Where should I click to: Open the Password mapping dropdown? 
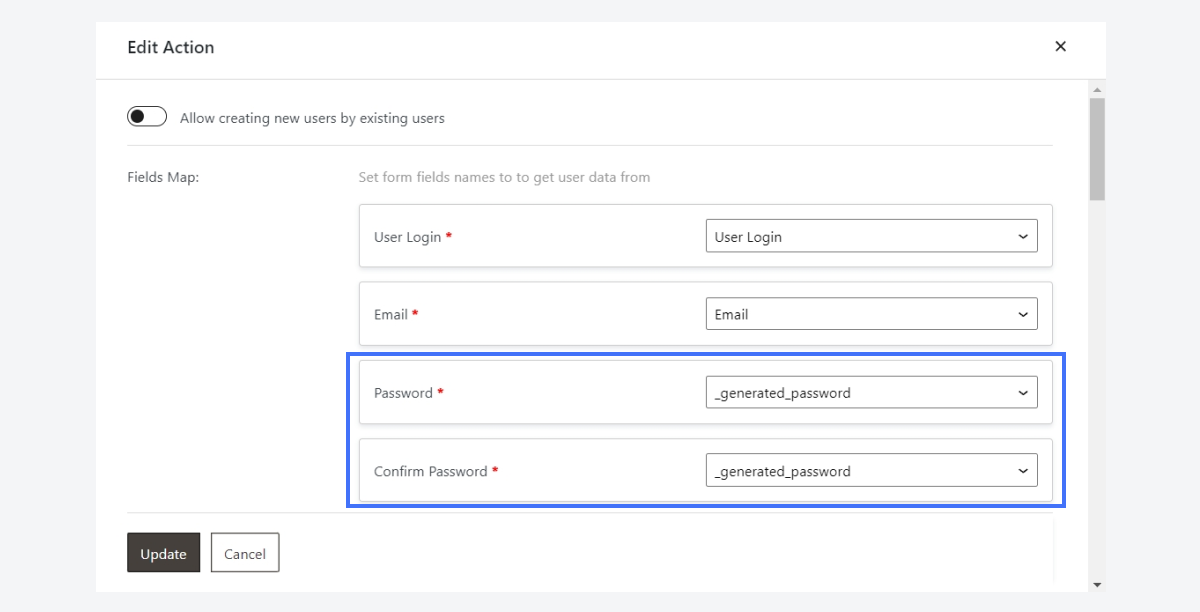pos(870,393)
